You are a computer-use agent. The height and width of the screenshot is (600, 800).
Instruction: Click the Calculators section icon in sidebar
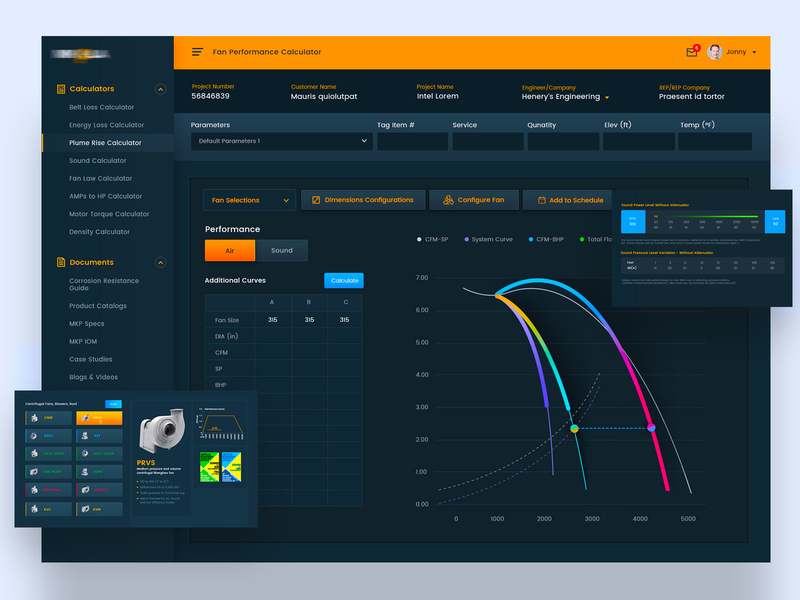click(x=61, y=88)
